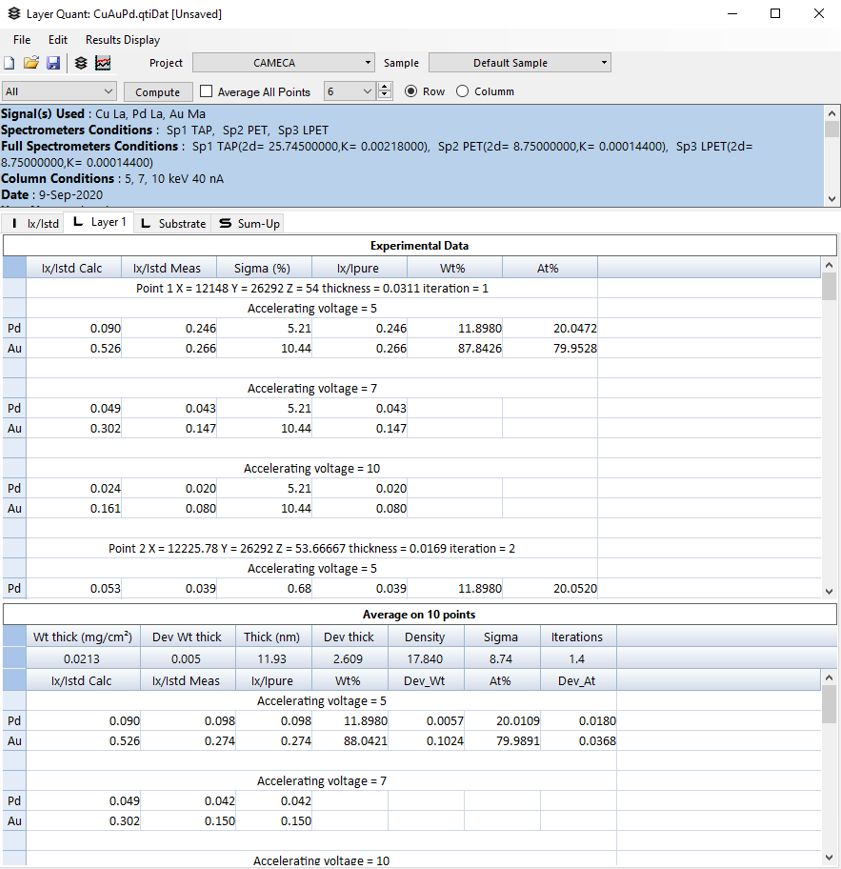Open the Results Display menu
Image resolution: width=841 pixels, height=869 pixels.
click(122, 40)
